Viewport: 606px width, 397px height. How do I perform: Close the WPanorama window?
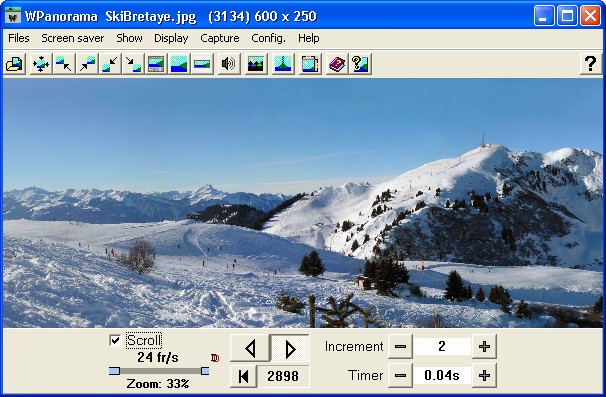coord(591,16)
